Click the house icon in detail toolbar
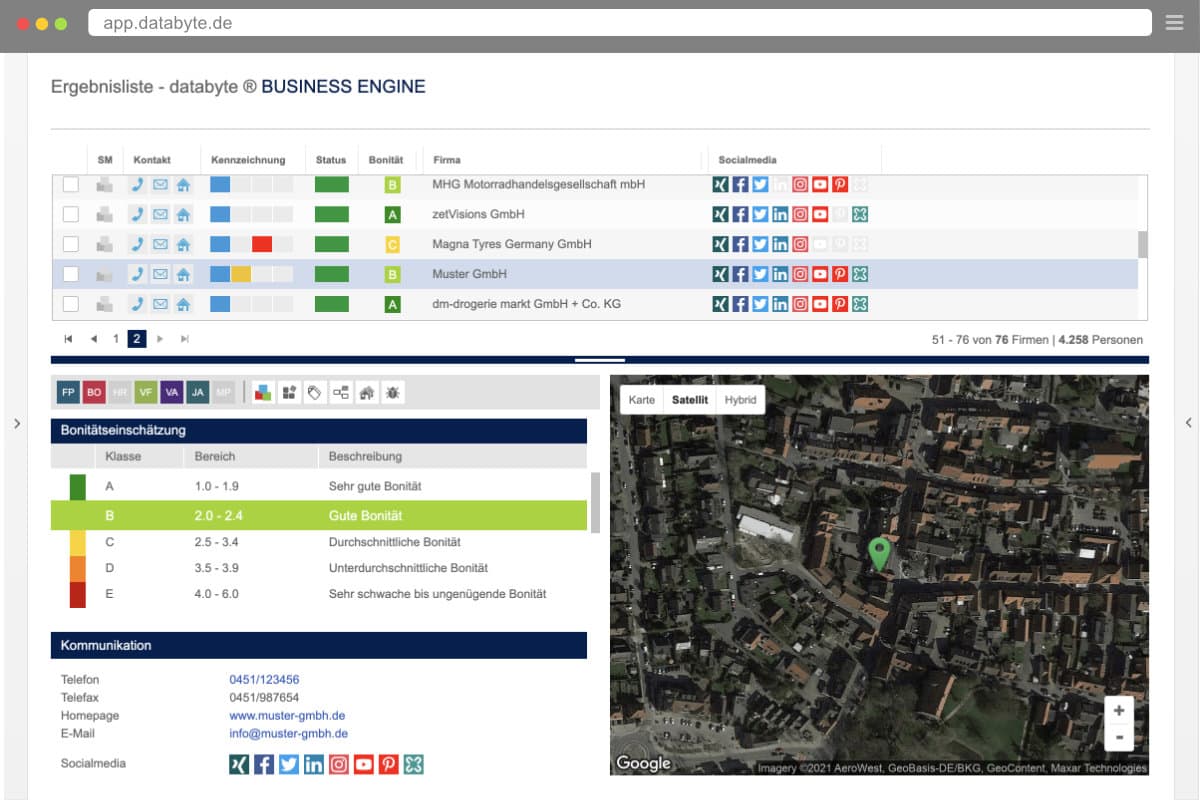This screenshot has height=800, width=1200. coord(367,393)
